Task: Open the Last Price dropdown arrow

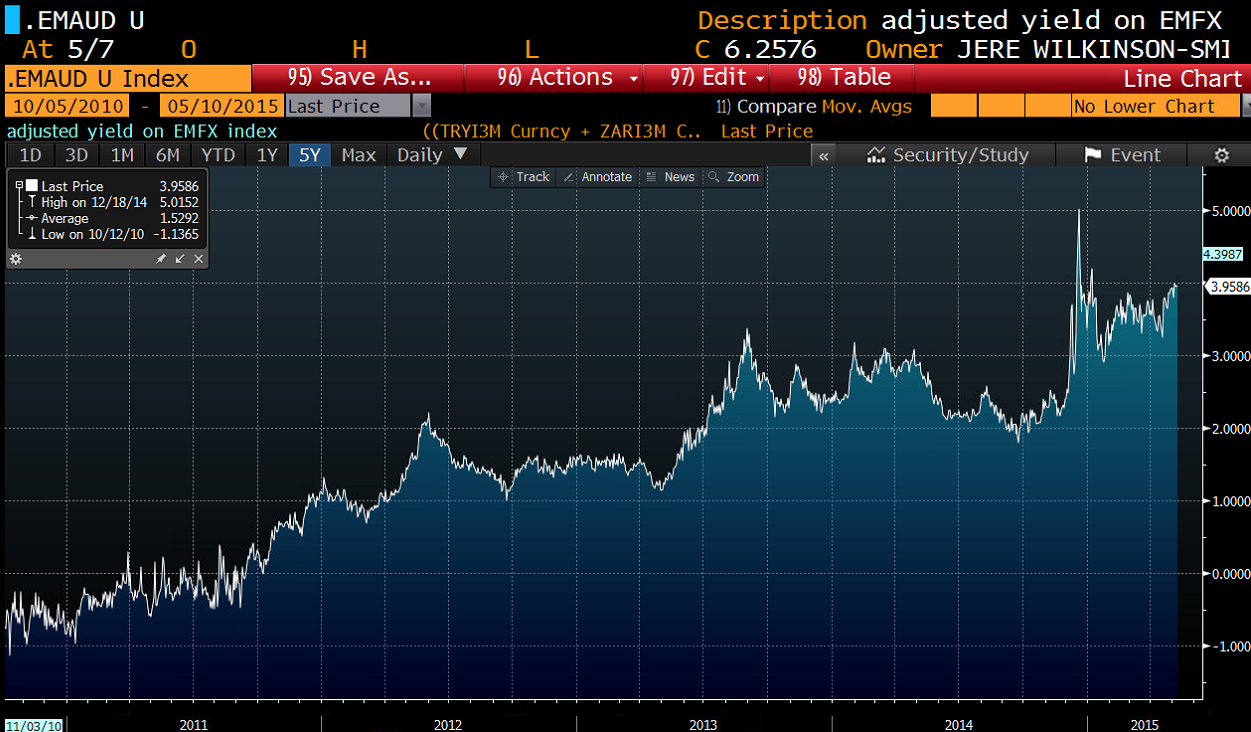Action: tap(422, 106)
